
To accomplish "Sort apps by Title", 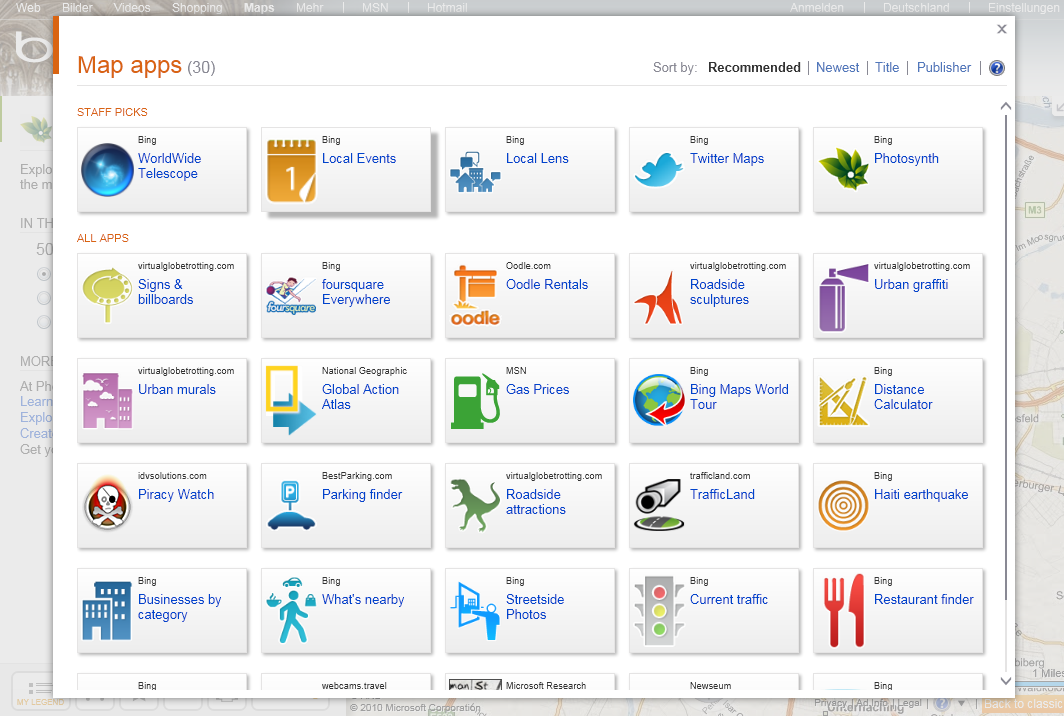I will pyautogui.click(x=887, y=68).
